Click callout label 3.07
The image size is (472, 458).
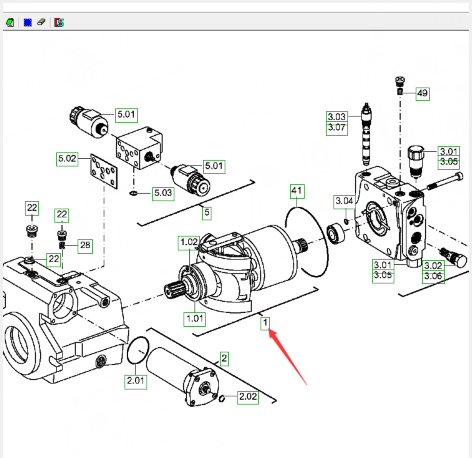(x=337, y=129)
